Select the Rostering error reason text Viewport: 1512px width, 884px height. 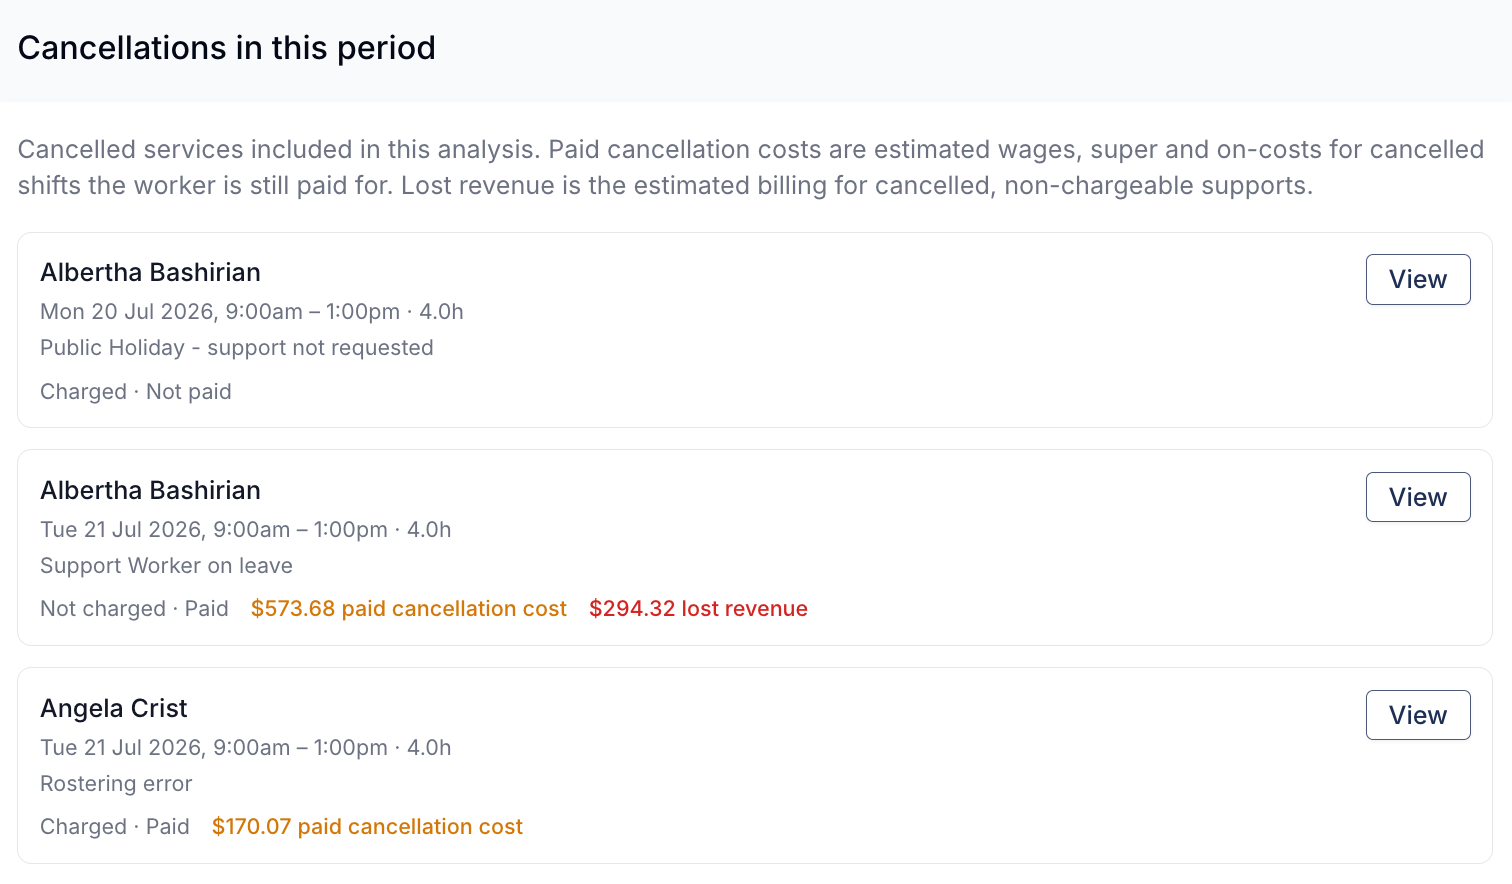[116, 784]
